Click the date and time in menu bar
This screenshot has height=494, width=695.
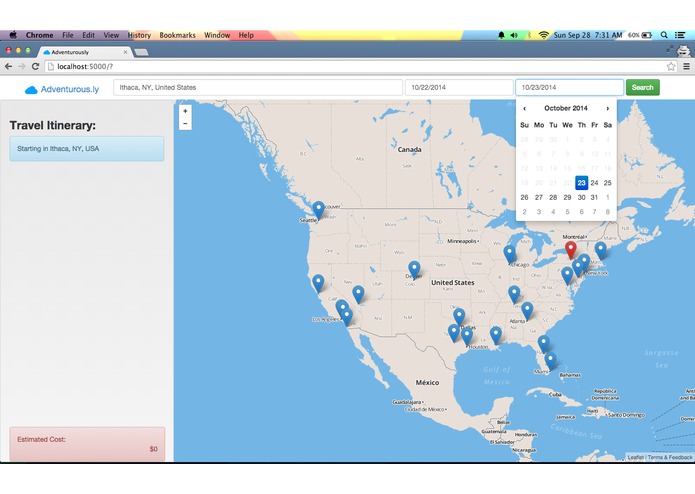588,35
